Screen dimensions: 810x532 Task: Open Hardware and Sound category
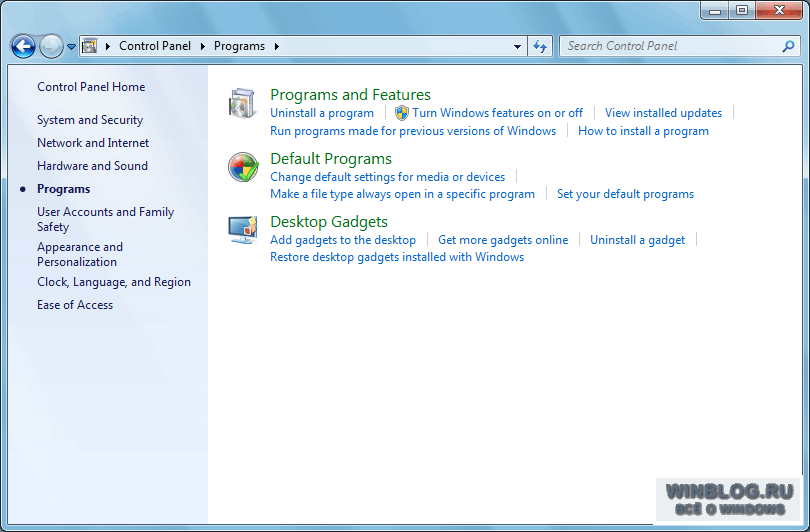click(x=92, y=166)
